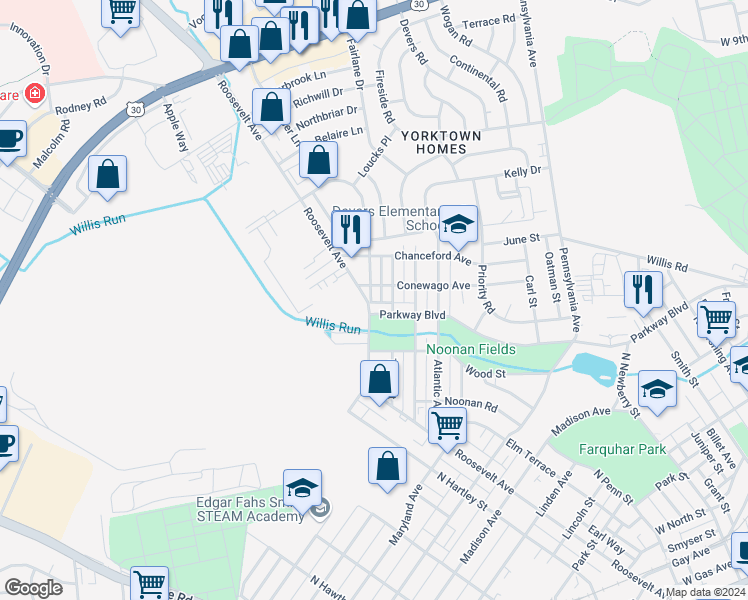
Task: Click the Gay Ave label
Action: [691, 557]
